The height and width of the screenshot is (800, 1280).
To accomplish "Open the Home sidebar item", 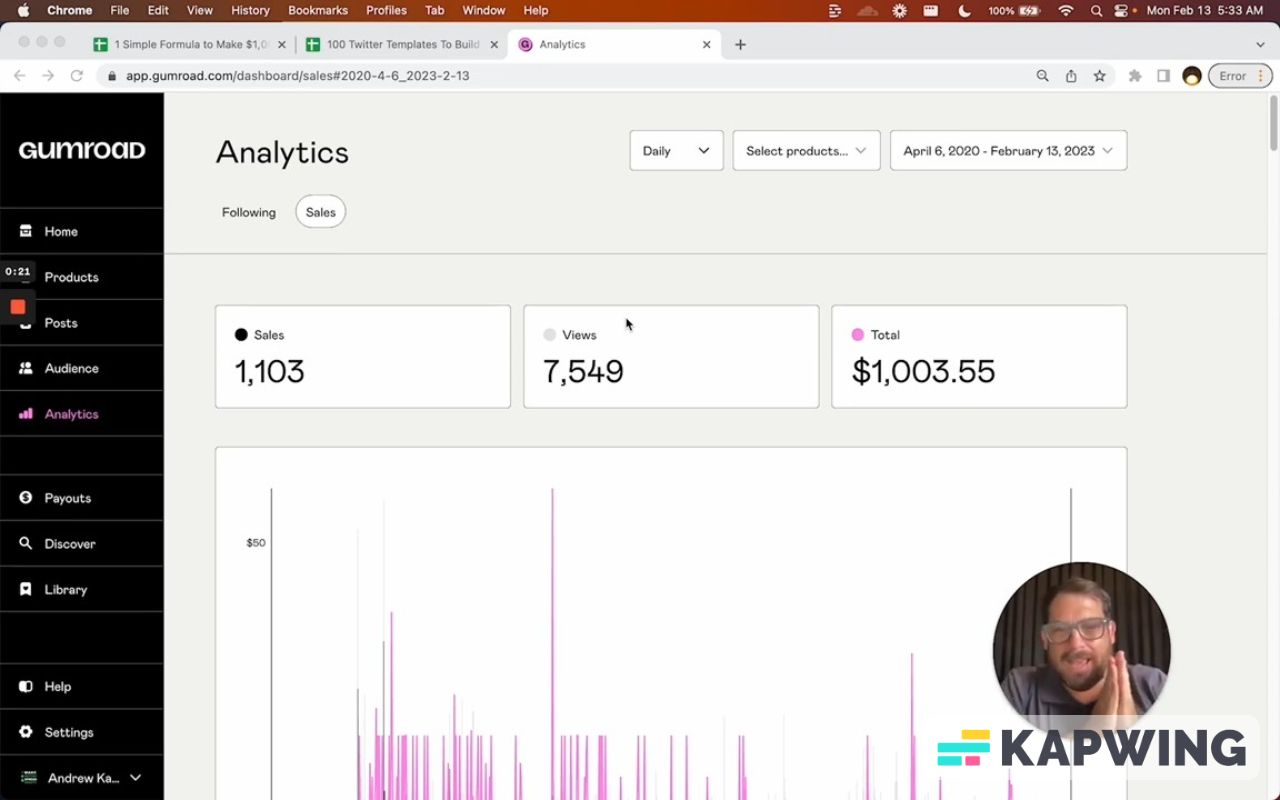I will [x=81, y=231].
